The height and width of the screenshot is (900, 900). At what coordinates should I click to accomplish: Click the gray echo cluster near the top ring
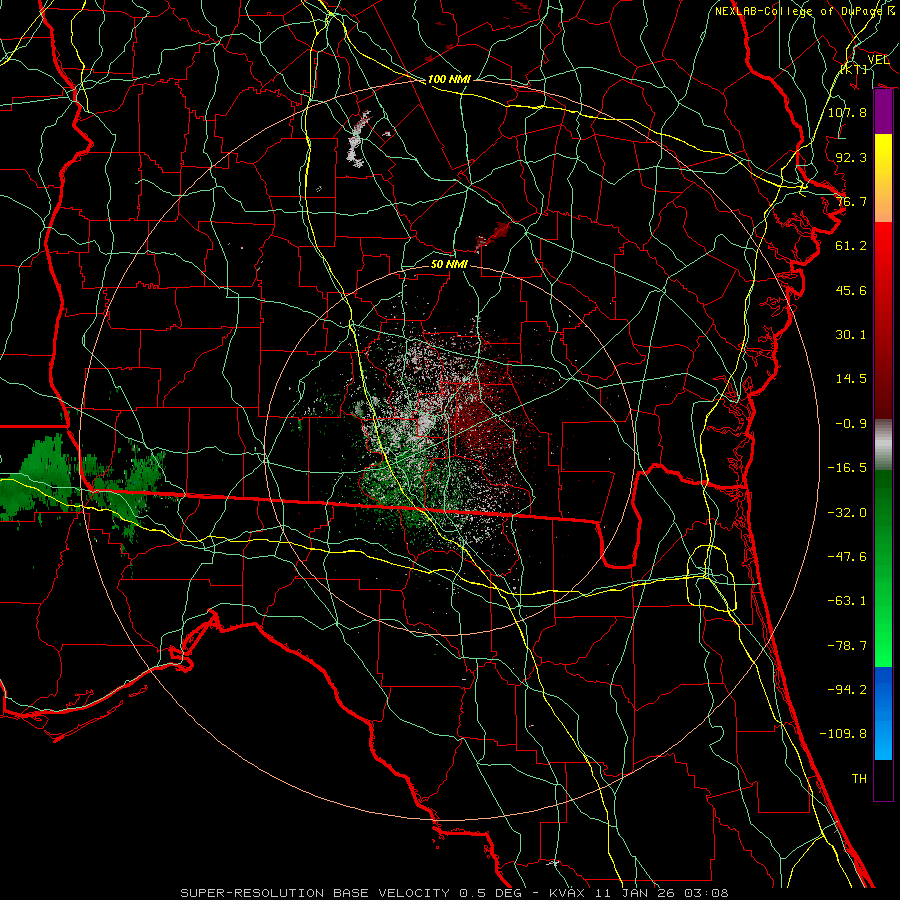click(357, 139)
